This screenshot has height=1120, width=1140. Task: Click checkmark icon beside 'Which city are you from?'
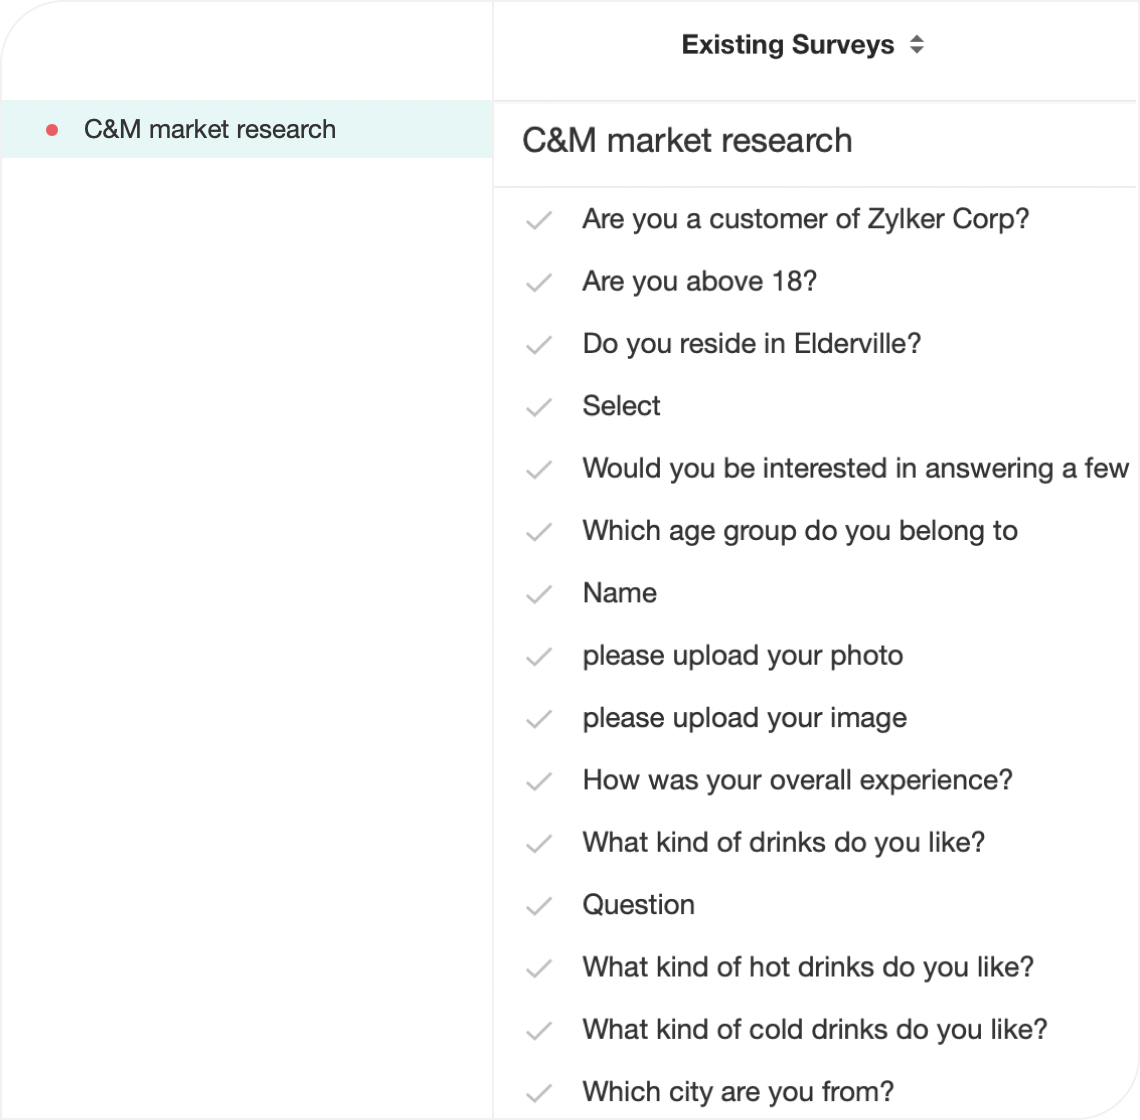[x=539, y=1092]
